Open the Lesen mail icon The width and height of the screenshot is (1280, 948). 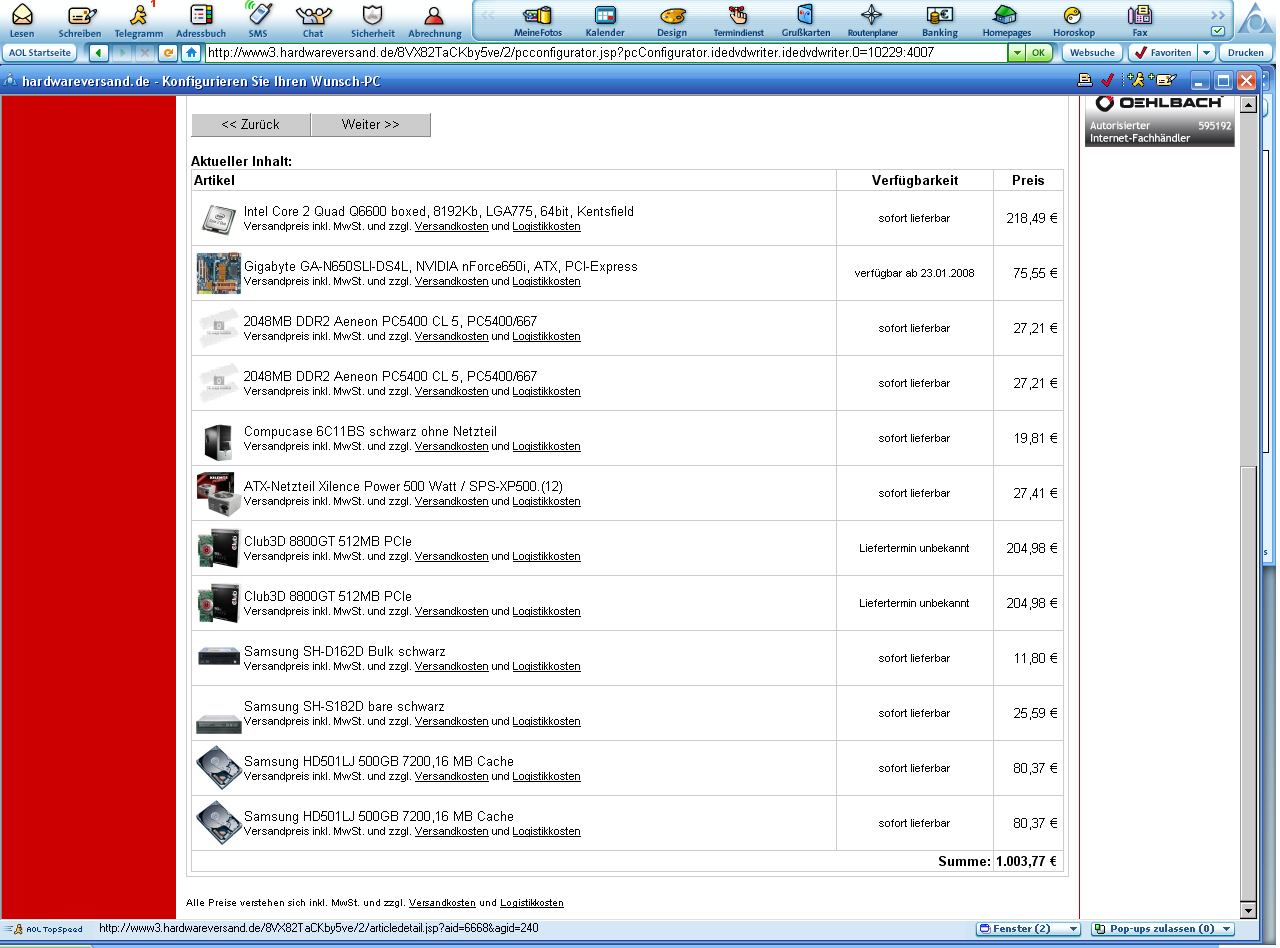pyautogui.click(x=21, y=15)
